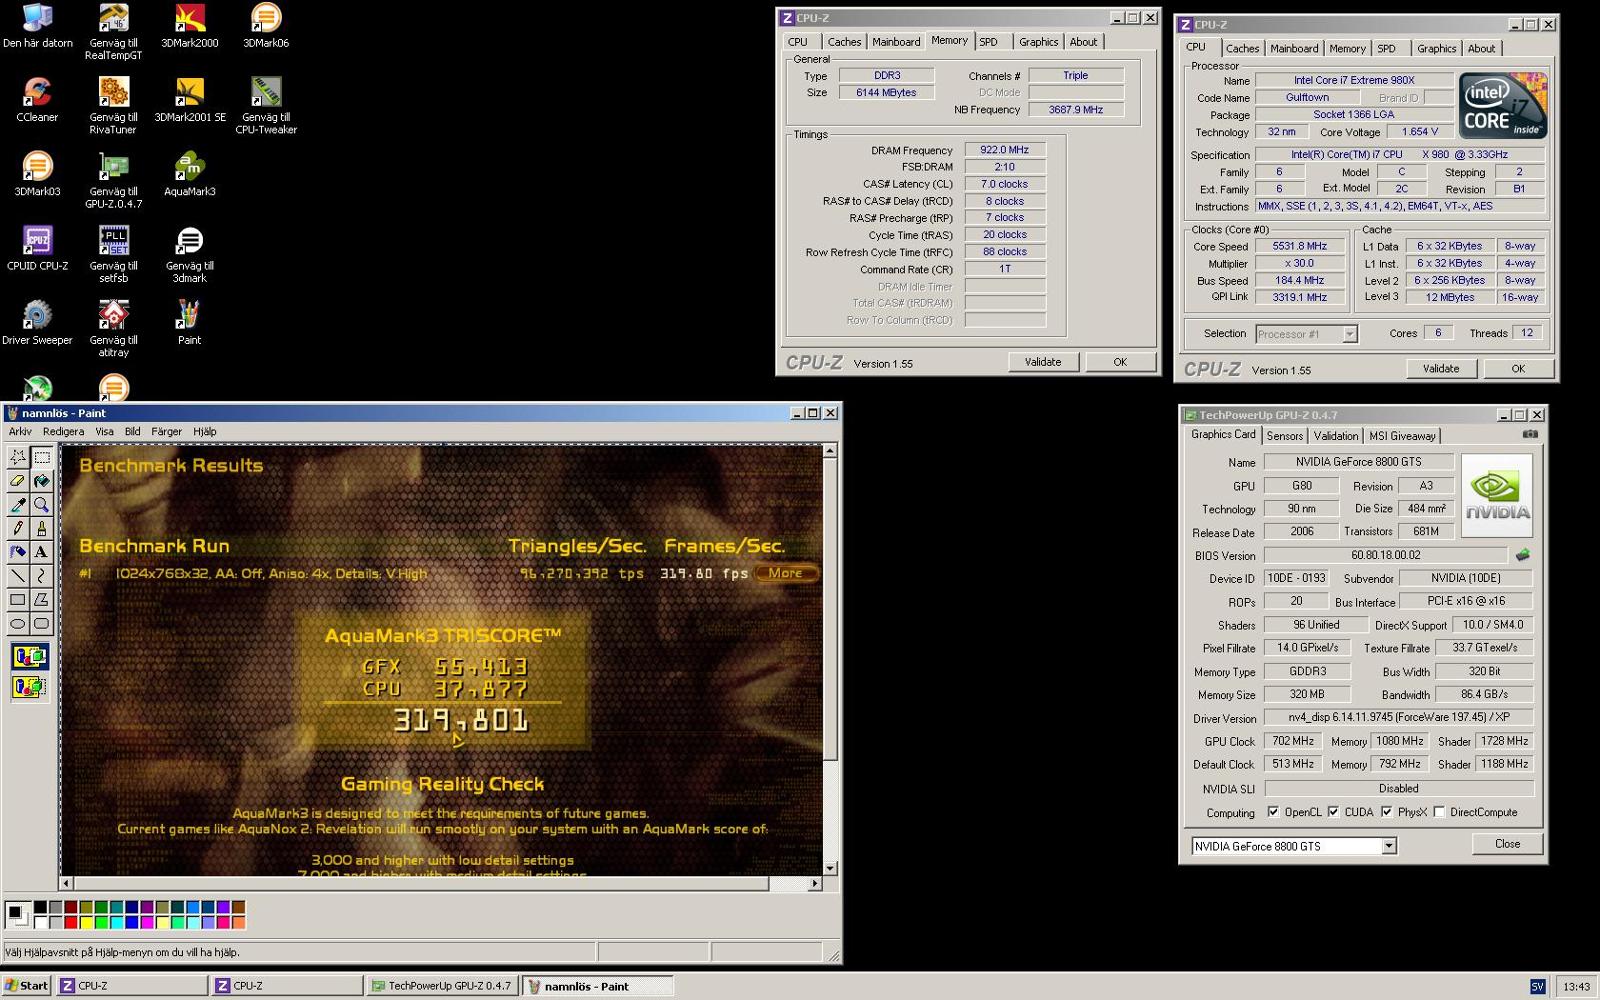Screen dimensions: 1600x1000
Task: Click the More button in the AquaMark results
Action: click(787, 573)
